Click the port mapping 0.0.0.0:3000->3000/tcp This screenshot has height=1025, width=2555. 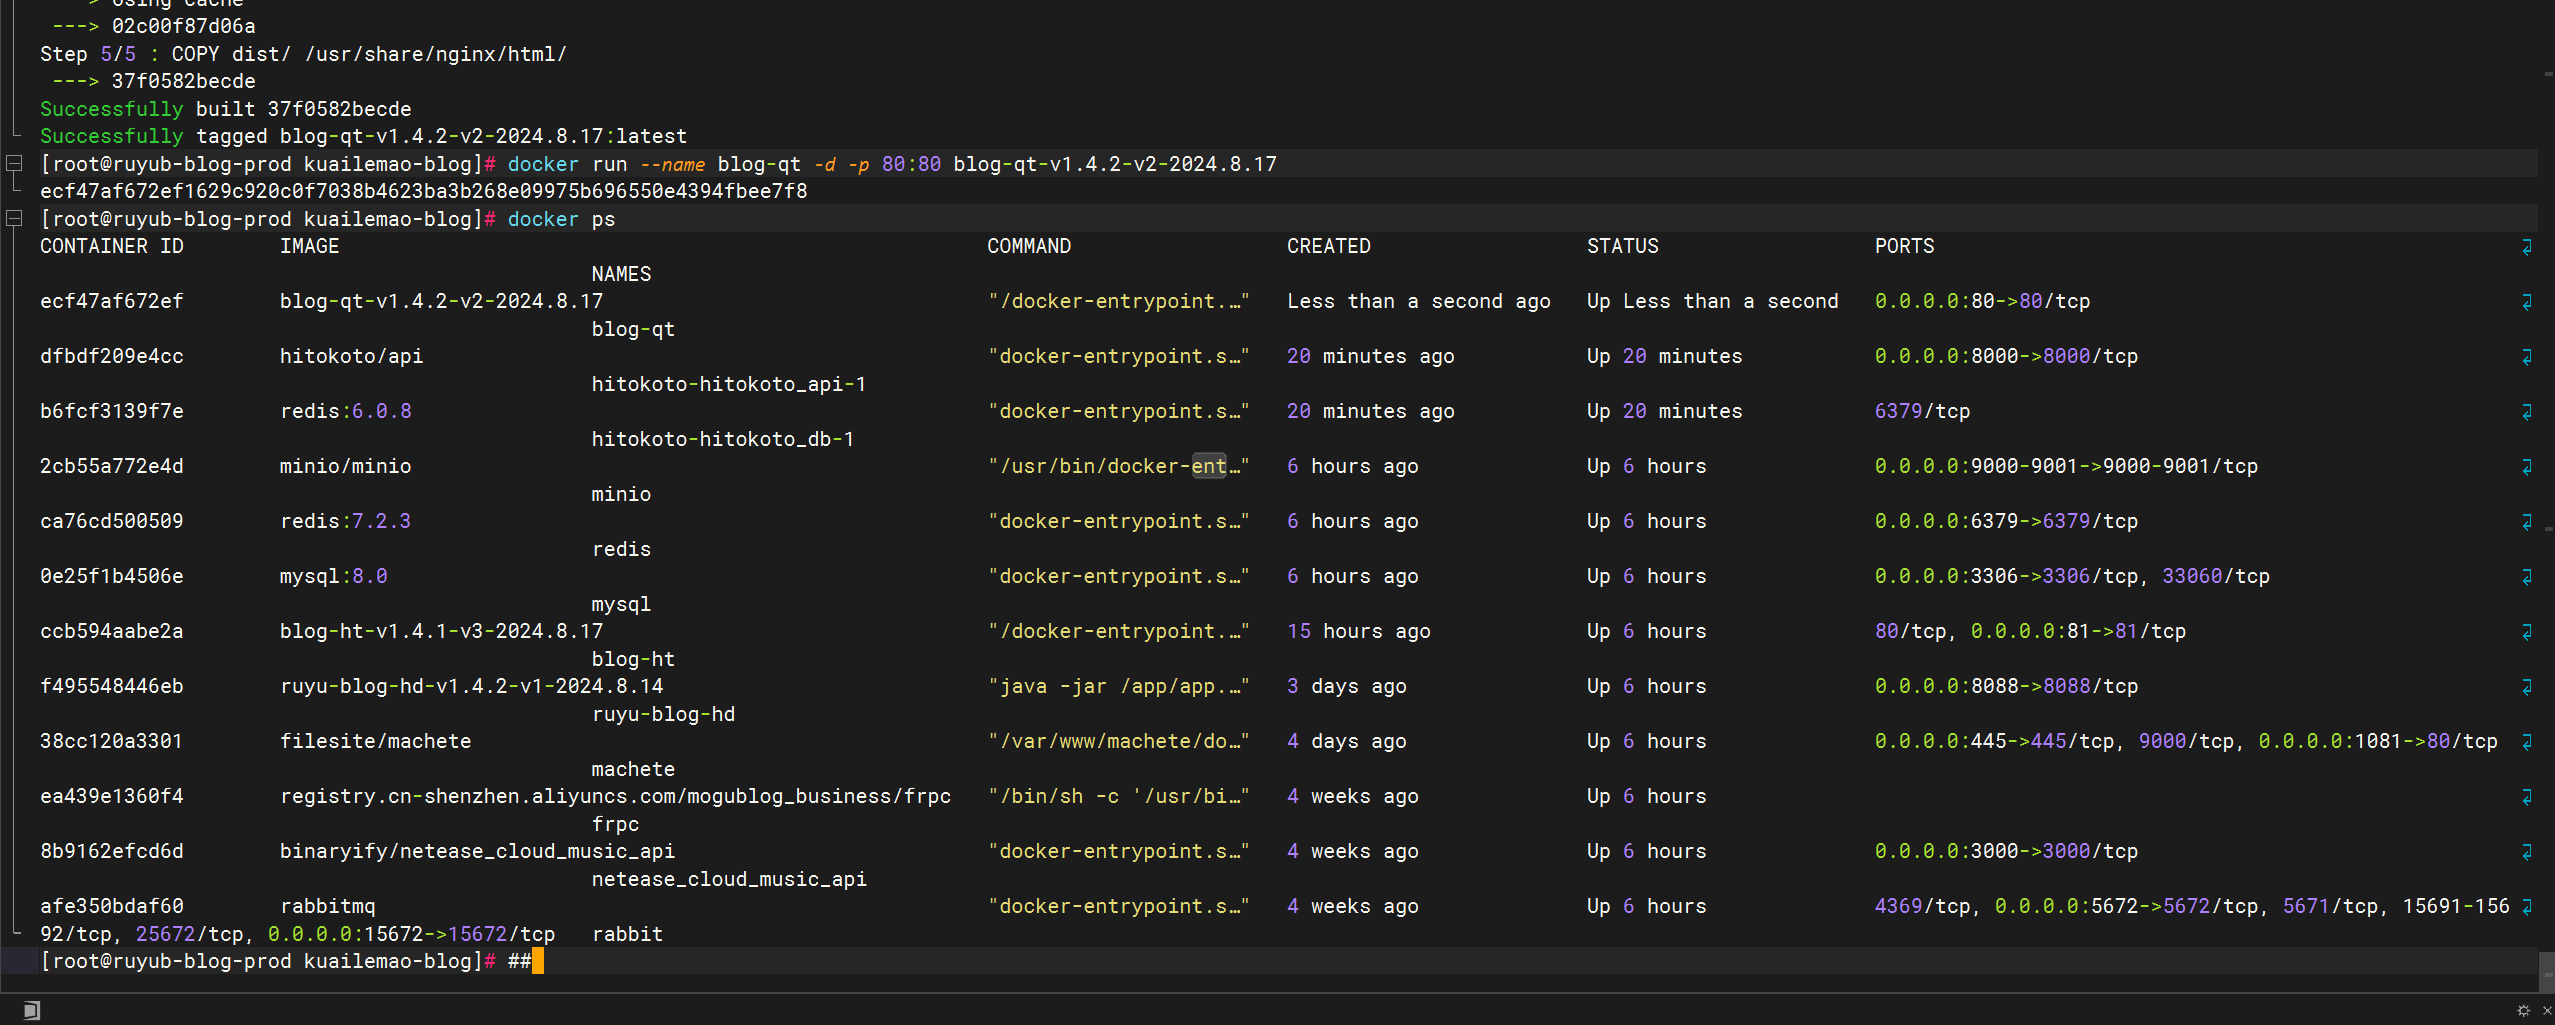coord(2006,851)
